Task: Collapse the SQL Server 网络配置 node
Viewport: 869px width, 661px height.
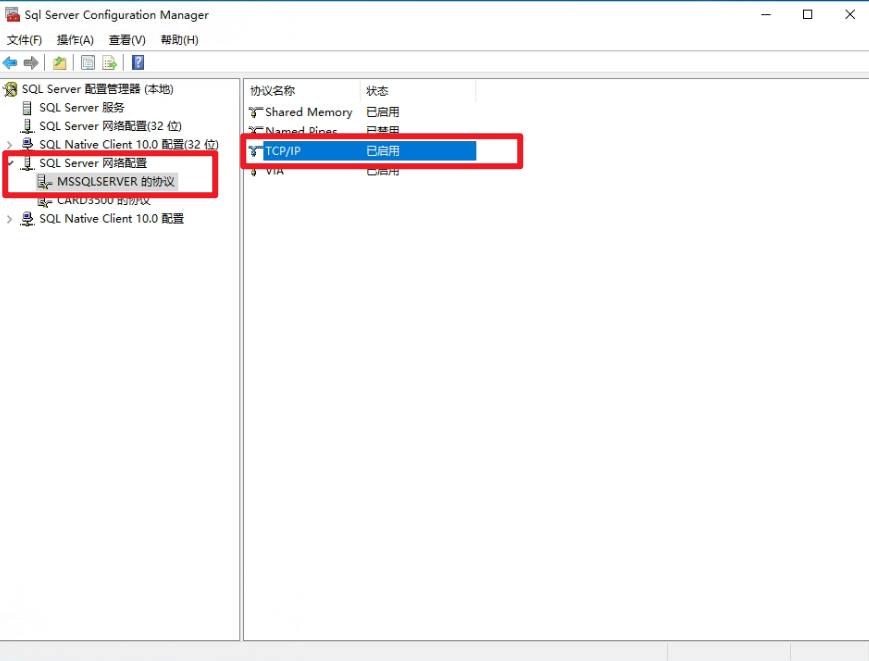Action: coord(9,163)
